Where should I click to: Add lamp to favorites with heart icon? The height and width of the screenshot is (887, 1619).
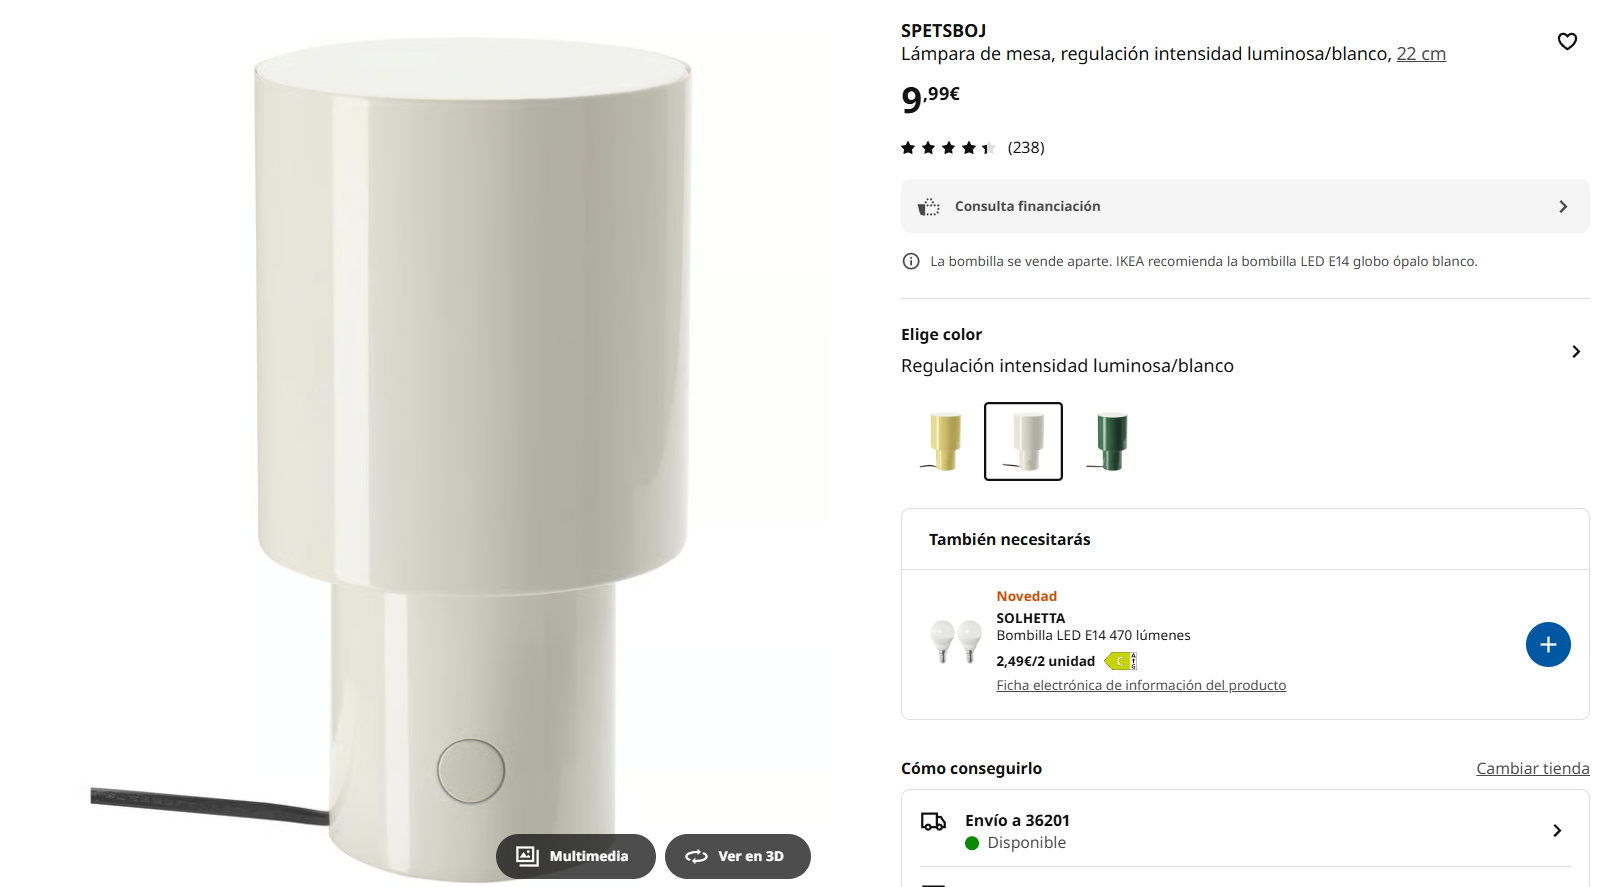[x=1567, y=41]
